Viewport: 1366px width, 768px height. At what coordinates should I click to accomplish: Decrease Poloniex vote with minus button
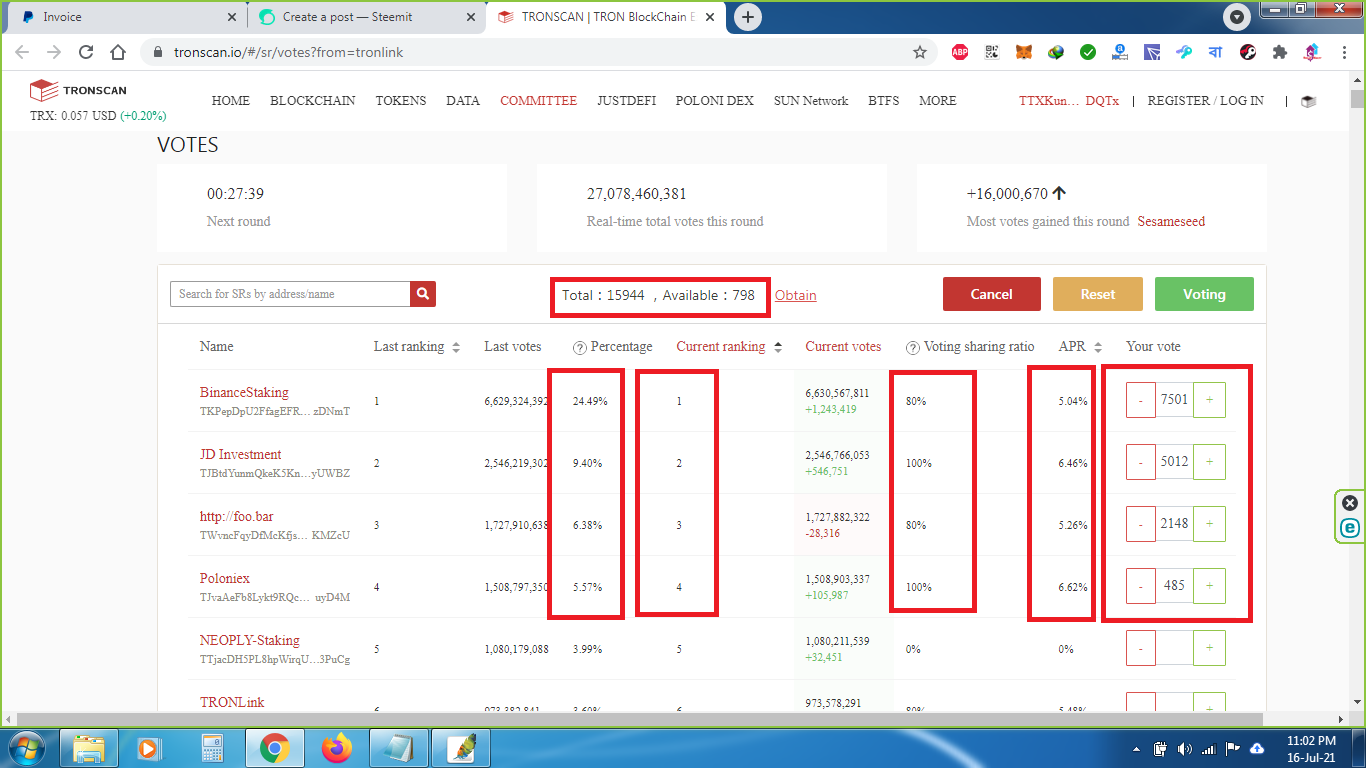1141,586
